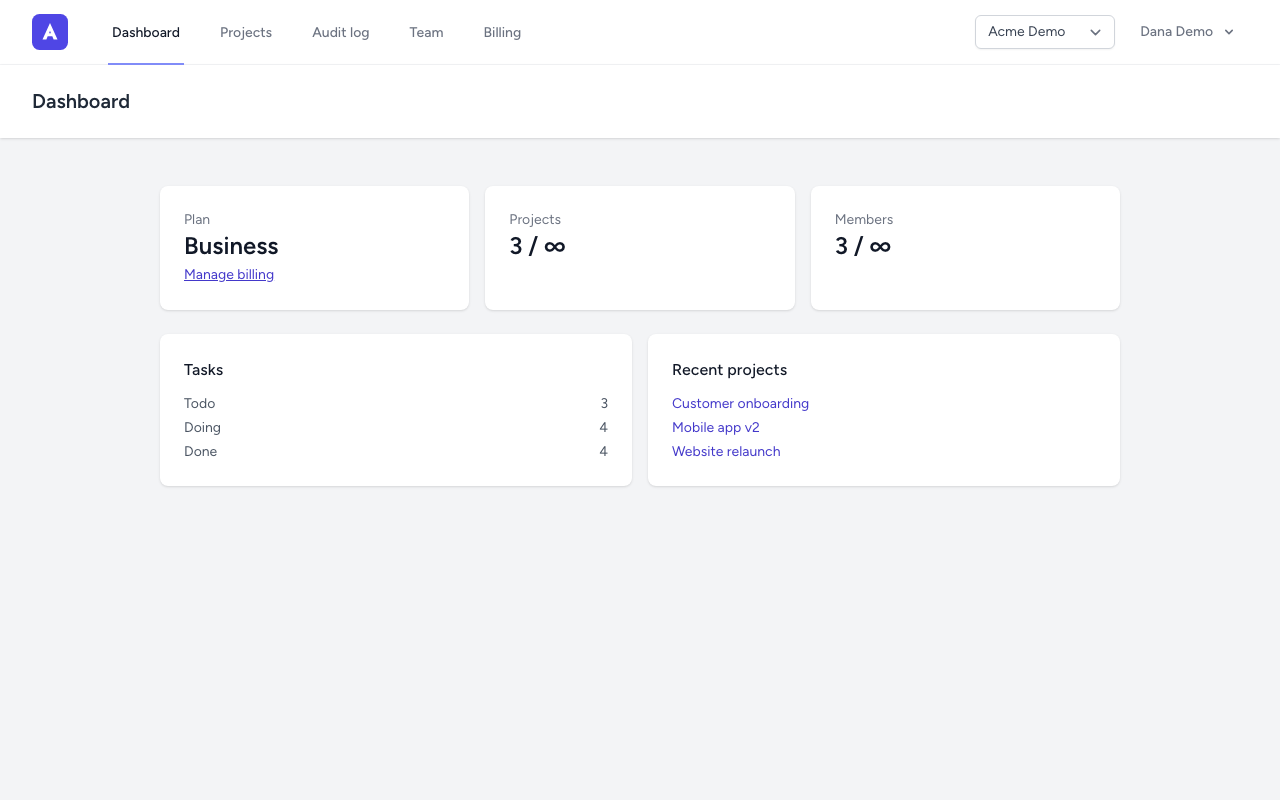Image resolution: width=1280 pixels, height=800 pixels.
Task: Expand the Dana Demo user menu
Action: tap(1188, 32)
